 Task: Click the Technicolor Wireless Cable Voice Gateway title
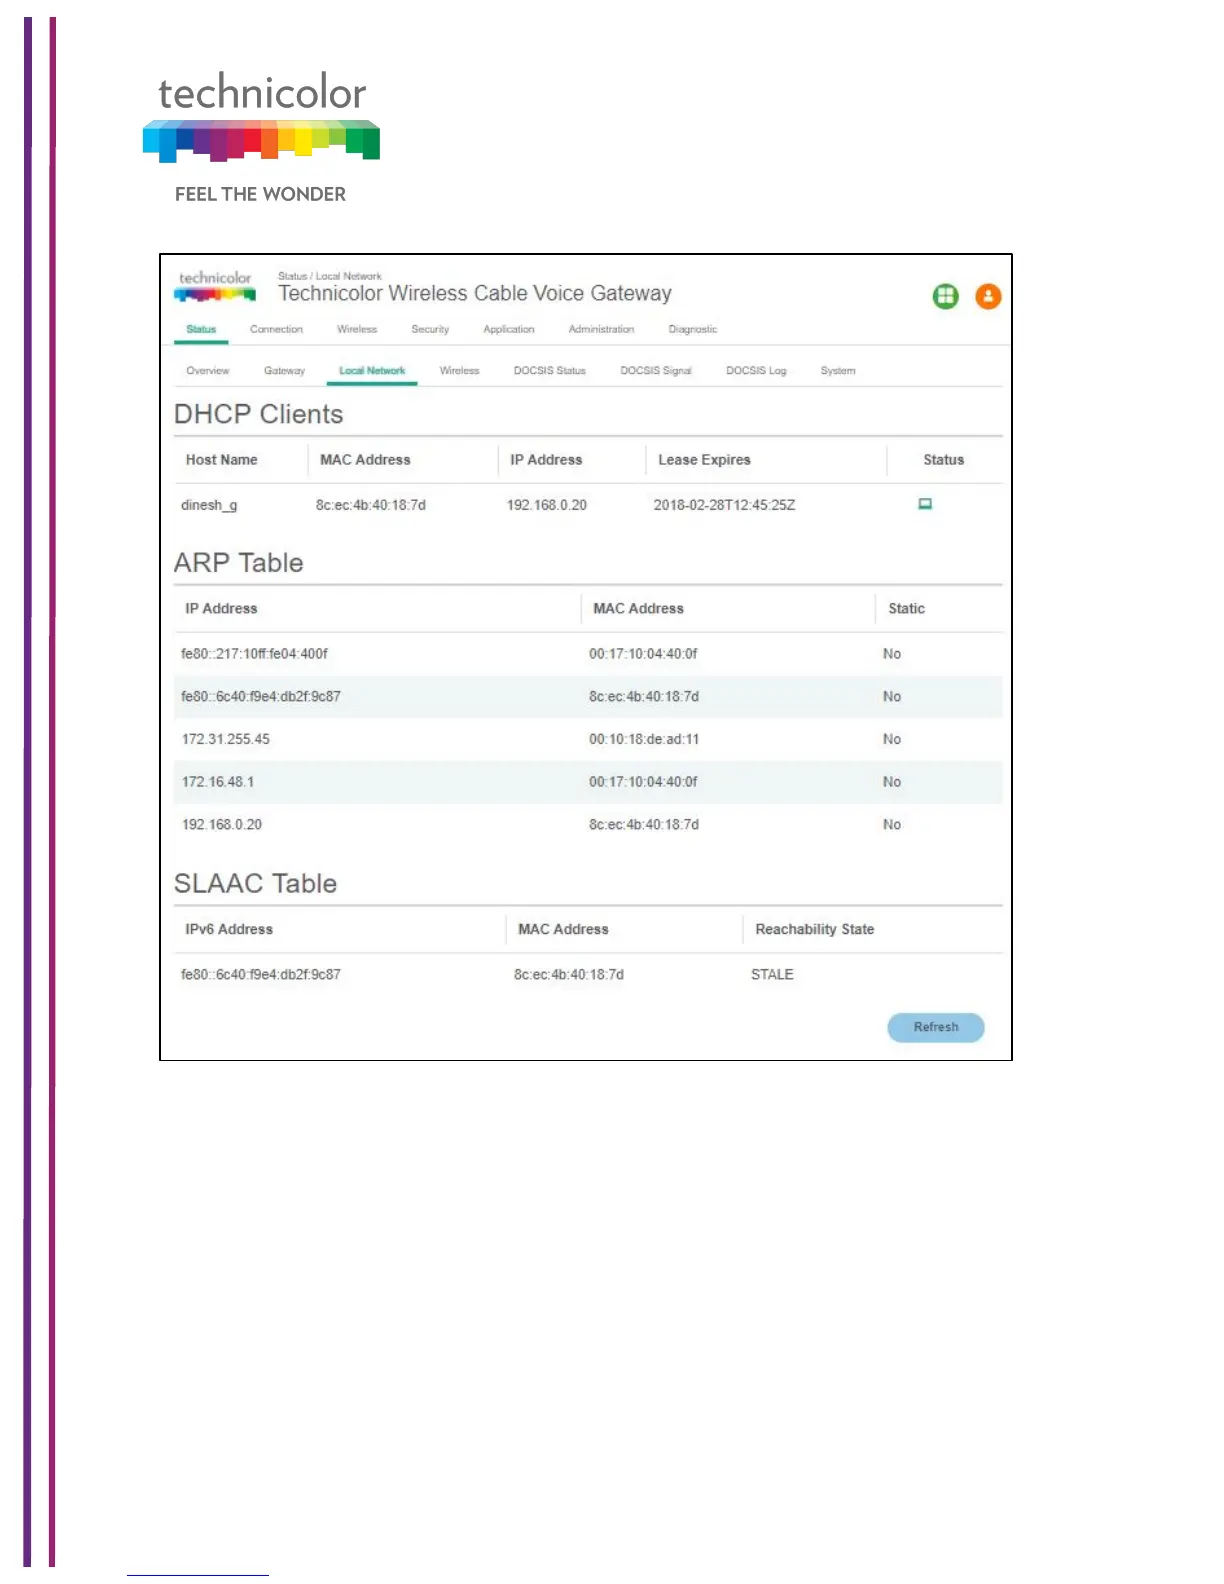(x=475, y=294)
